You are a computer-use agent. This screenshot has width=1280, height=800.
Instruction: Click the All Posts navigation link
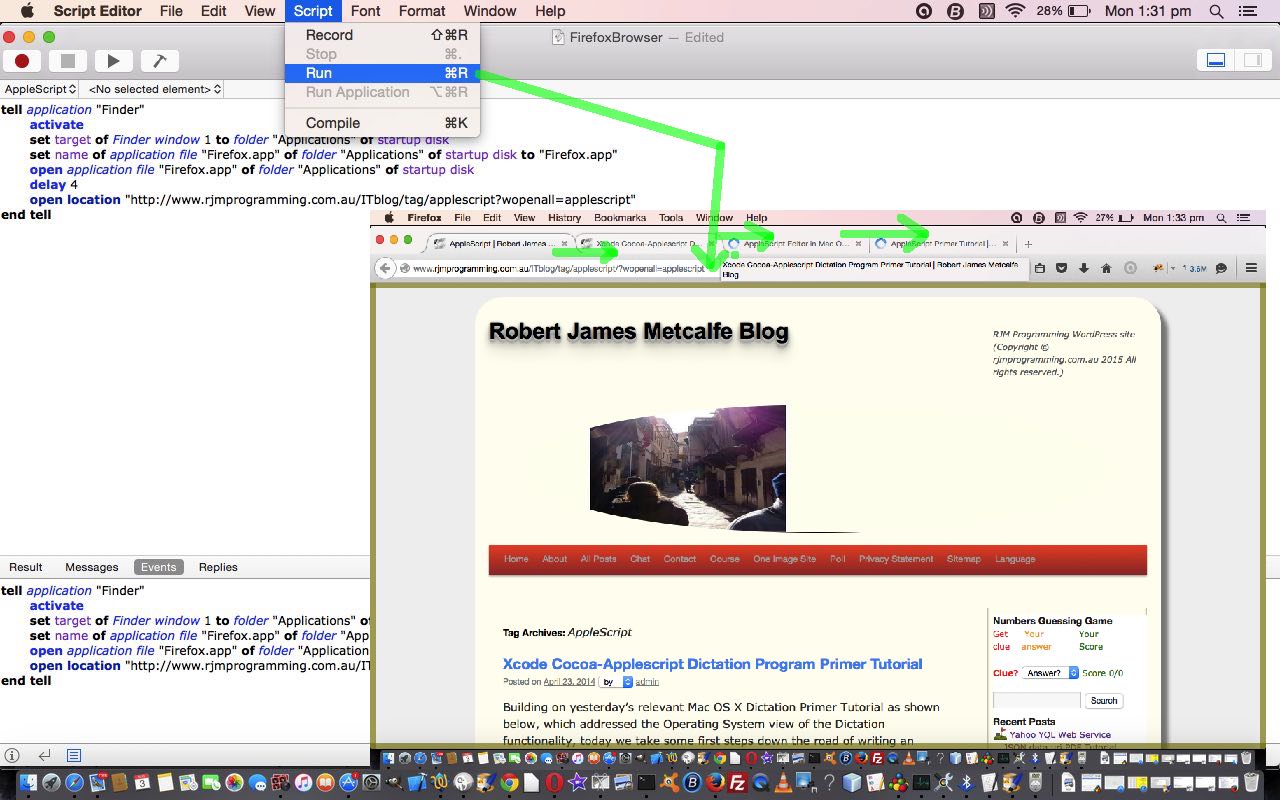pos(598,559)
